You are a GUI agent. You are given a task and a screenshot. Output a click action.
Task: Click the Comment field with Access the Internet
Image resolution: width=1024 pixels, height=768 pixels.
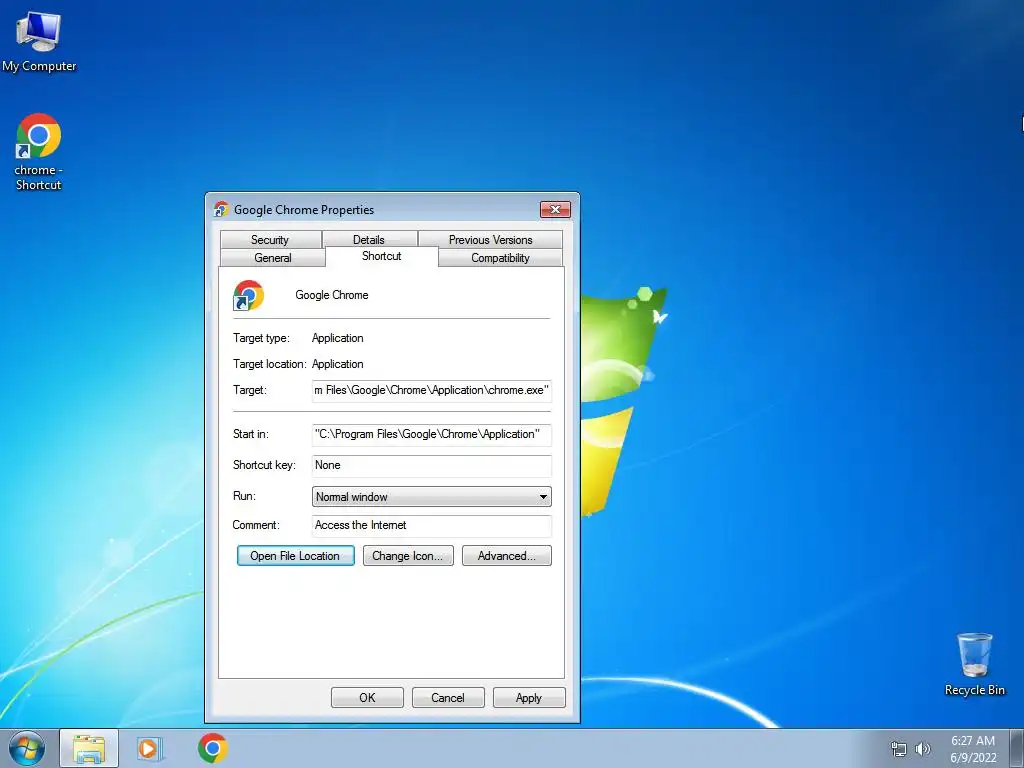[x=432, y=526]
